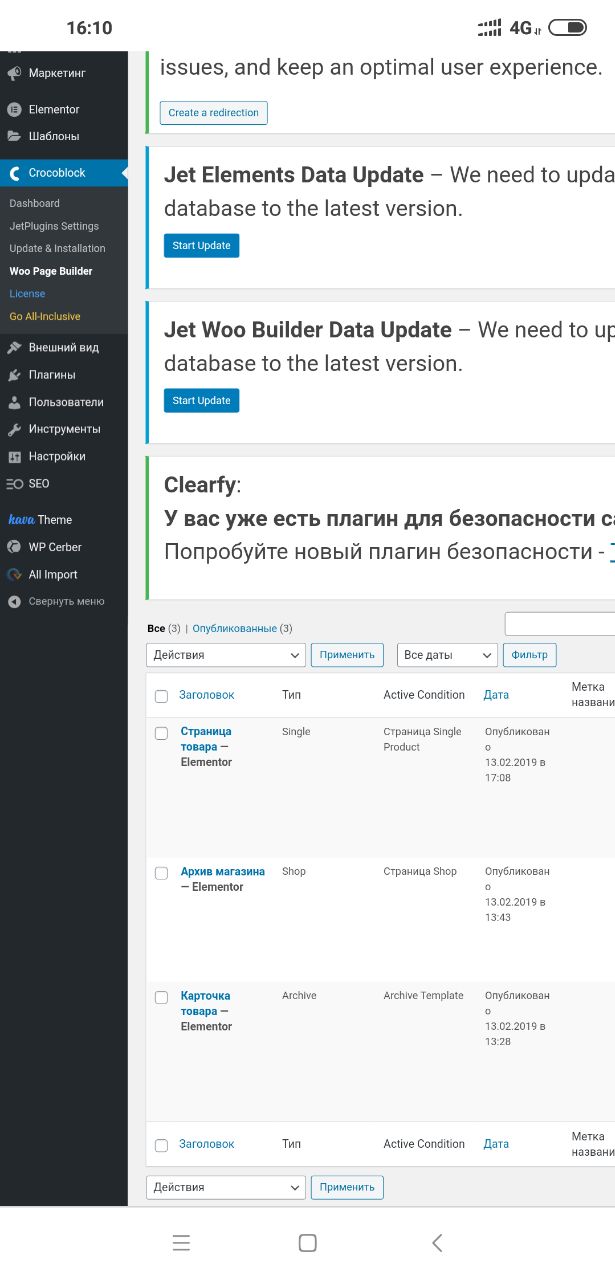Viewport: 615px width, 1280px height.
Task: Click the Внешний вид brush icon
Action: (x=14, y=348)
